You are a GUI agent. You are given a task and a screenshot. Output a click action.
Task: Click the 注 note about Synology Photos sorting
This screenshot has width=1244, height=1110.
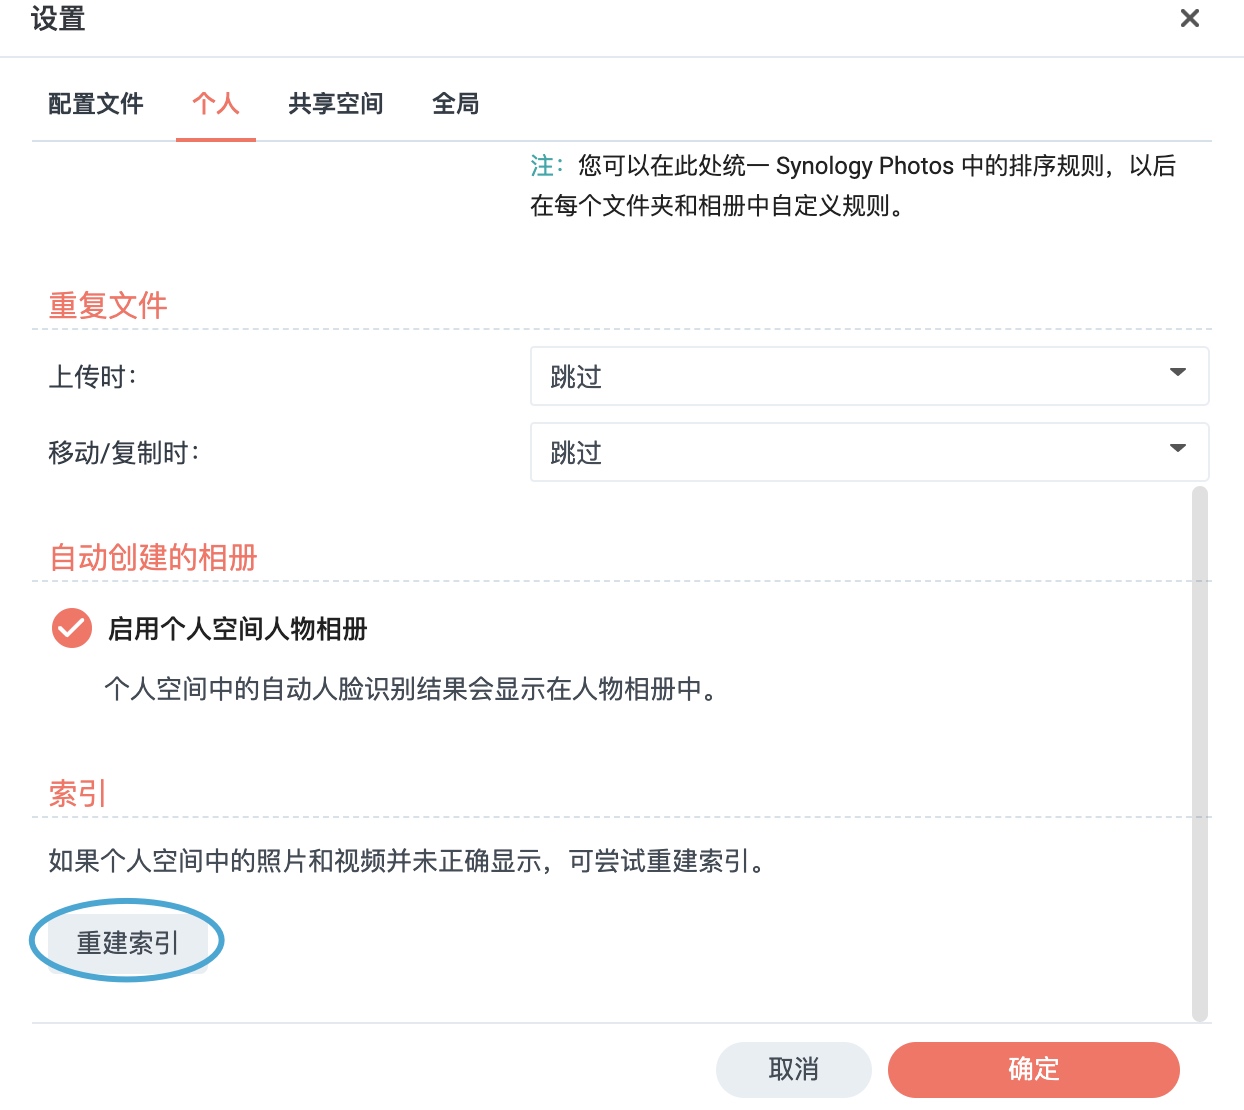tap(853, 185)
